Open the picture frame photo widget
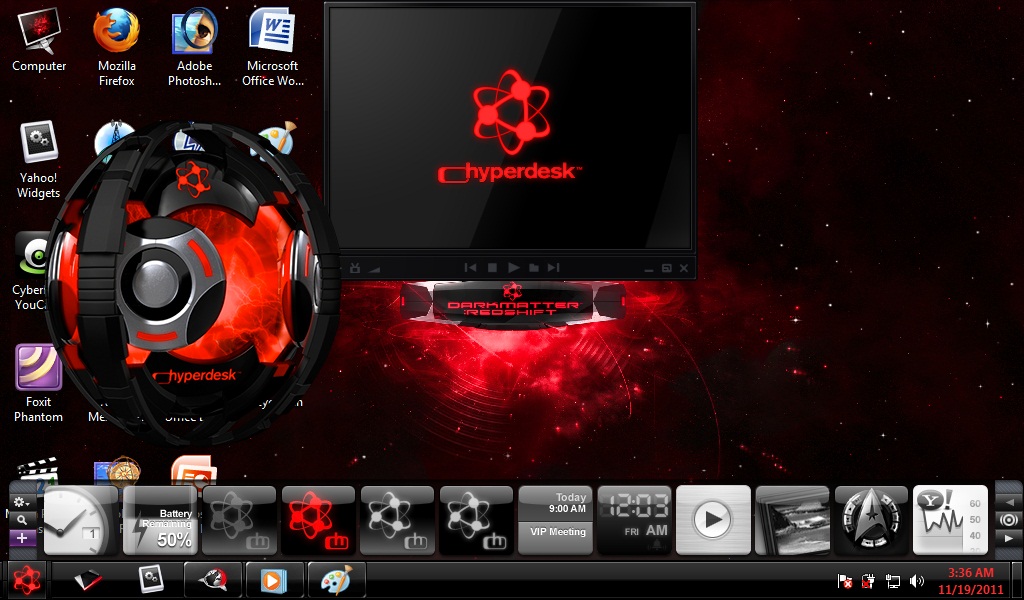Viewport: 1024px width, 600px height. (792, 520)
